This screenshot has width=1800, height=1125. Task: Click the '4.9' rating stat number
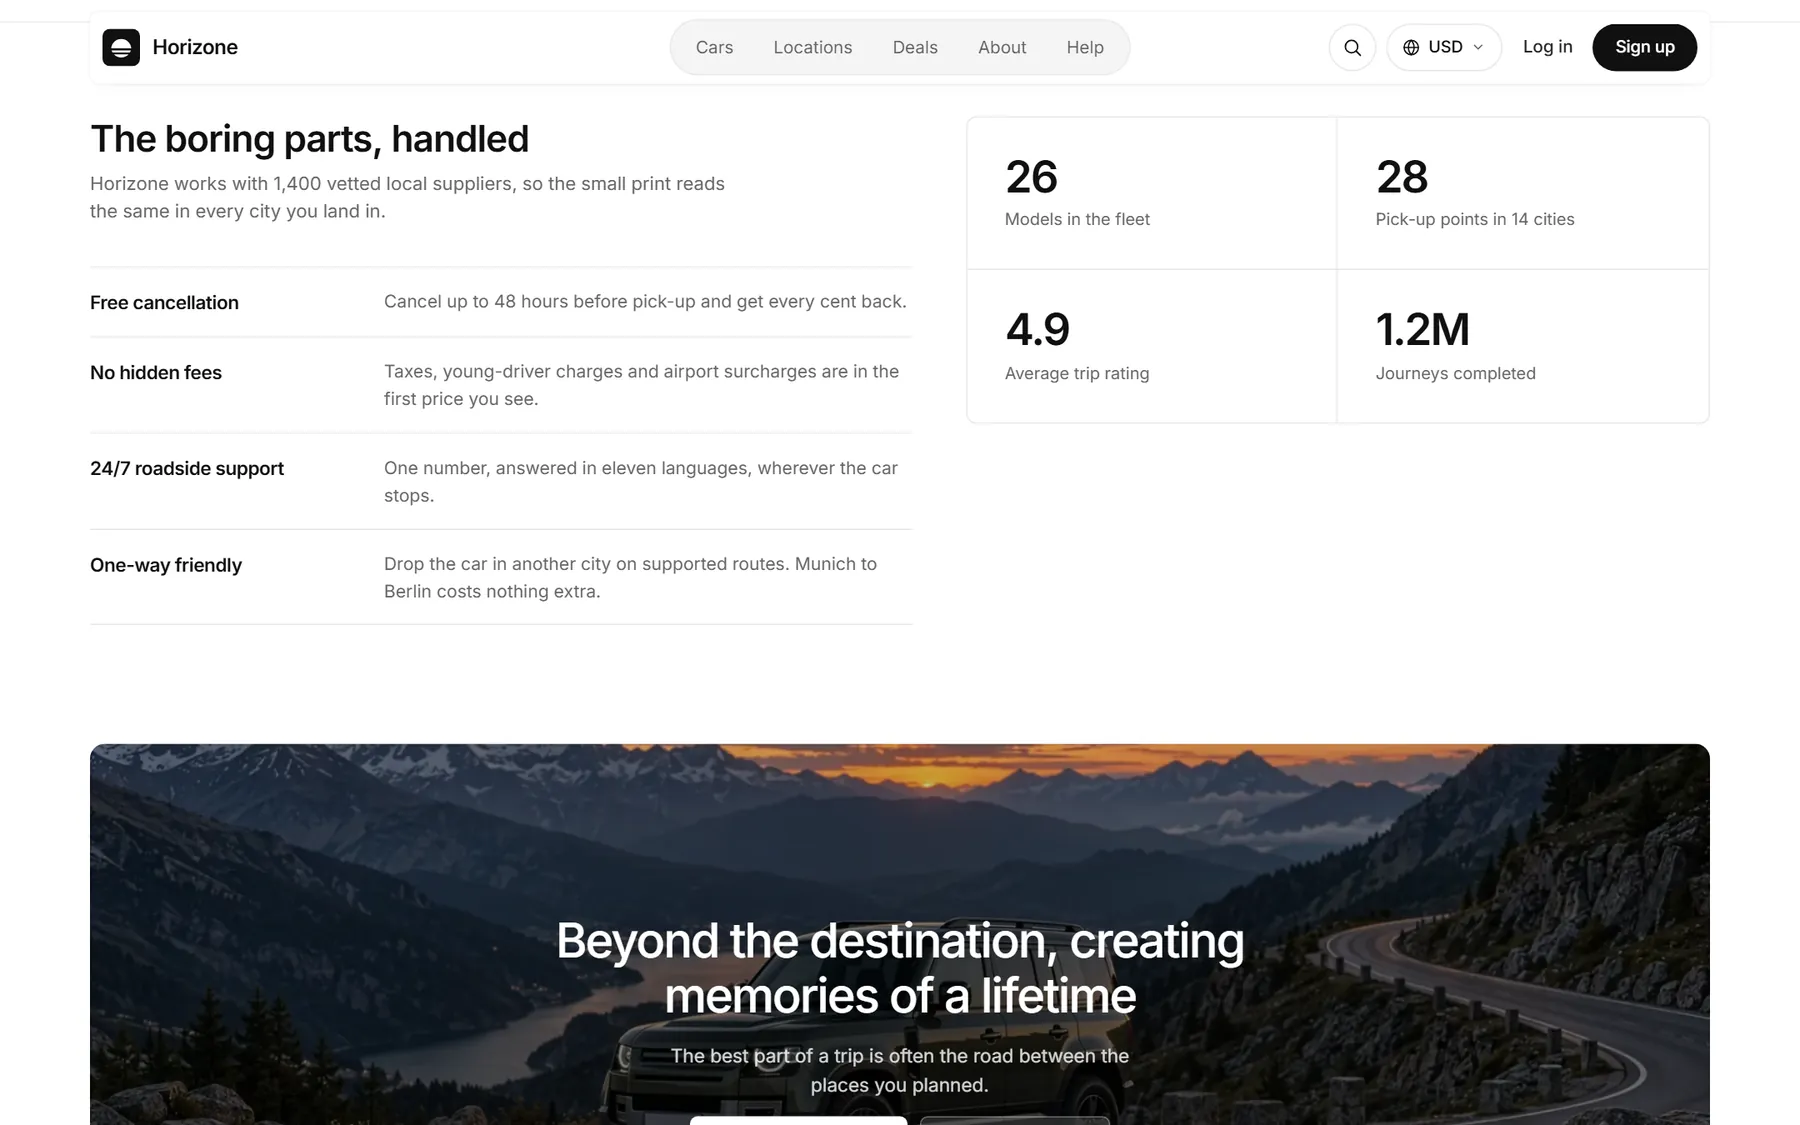1037,330
